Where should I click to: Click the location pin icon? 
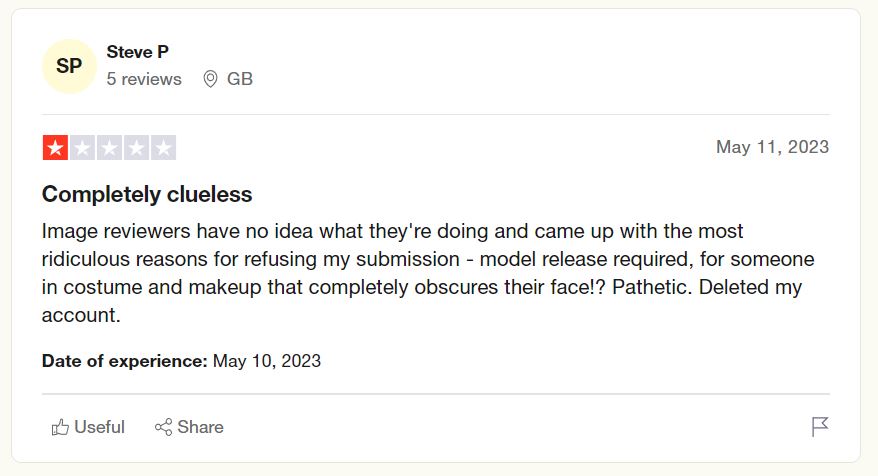tap(210, 79)
